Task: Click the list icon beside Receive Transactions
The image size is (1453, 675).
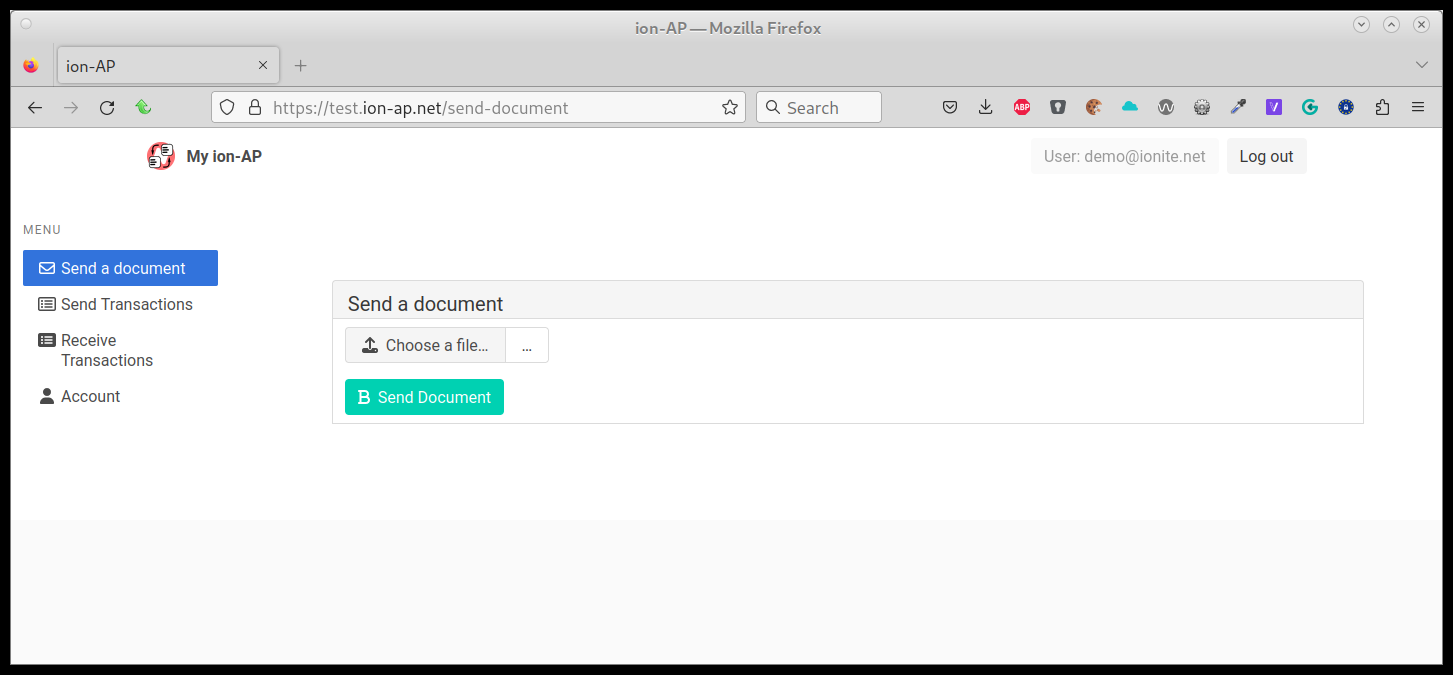Action: pyautogui.click(x=47, y=340)
